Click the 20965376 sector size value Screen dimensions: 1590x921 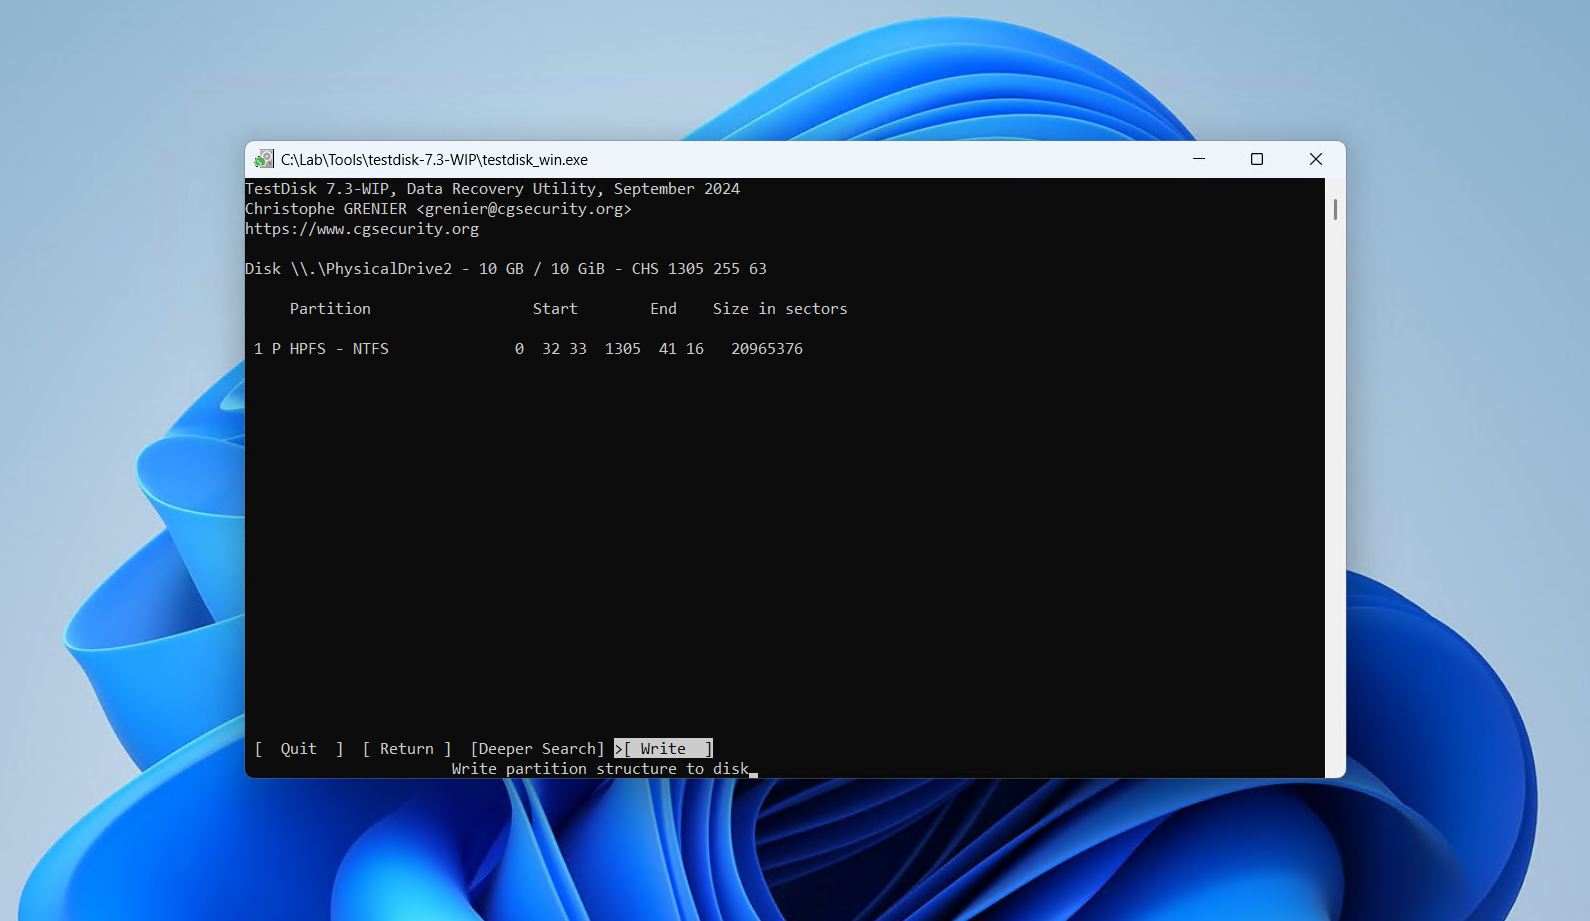point(767,349)
